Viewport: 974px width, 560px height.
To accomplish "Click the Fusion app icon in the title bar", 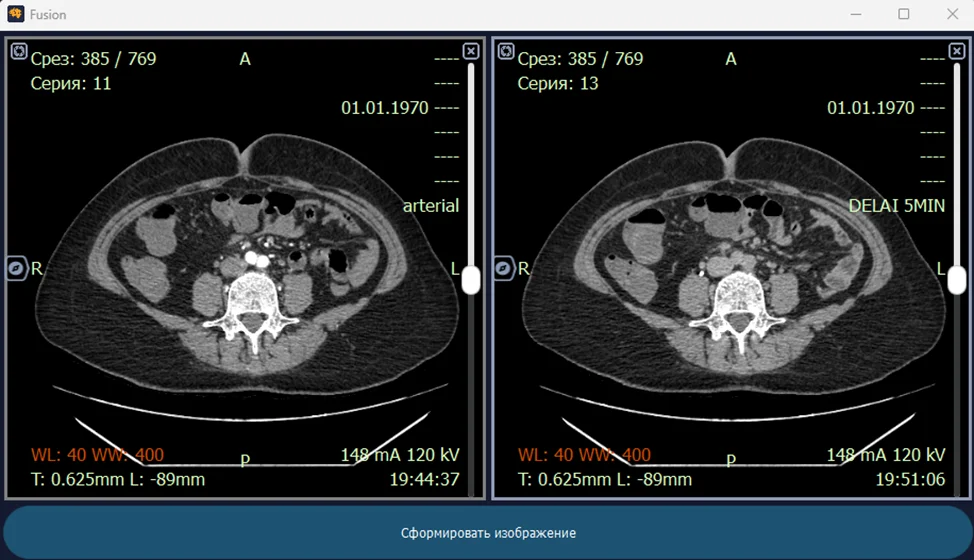I will pos(16,15).
